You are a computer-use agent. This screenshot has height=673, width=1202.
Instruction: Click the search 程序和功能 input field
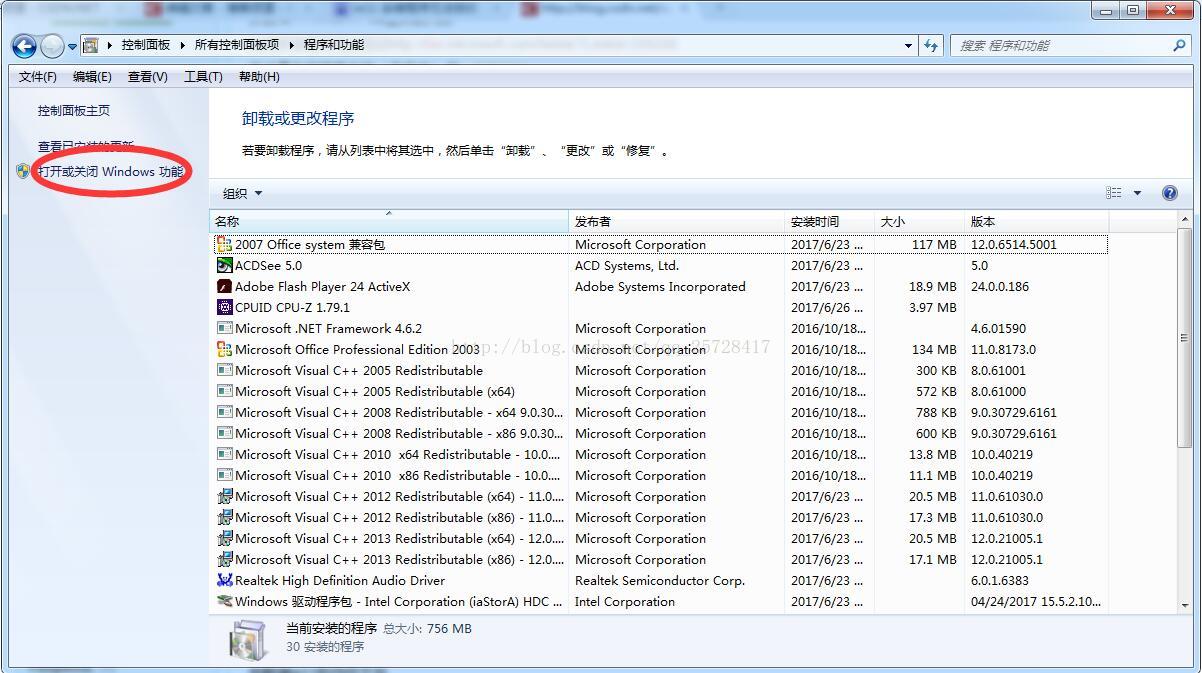1060,45
